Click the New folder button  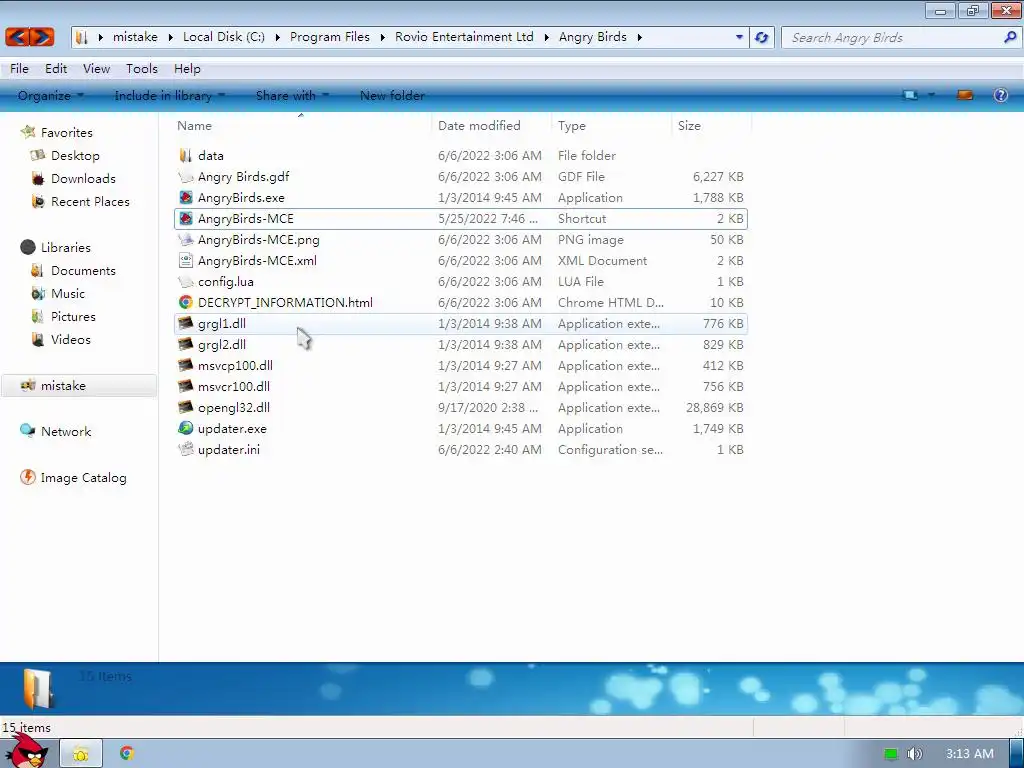click(392, 95)
